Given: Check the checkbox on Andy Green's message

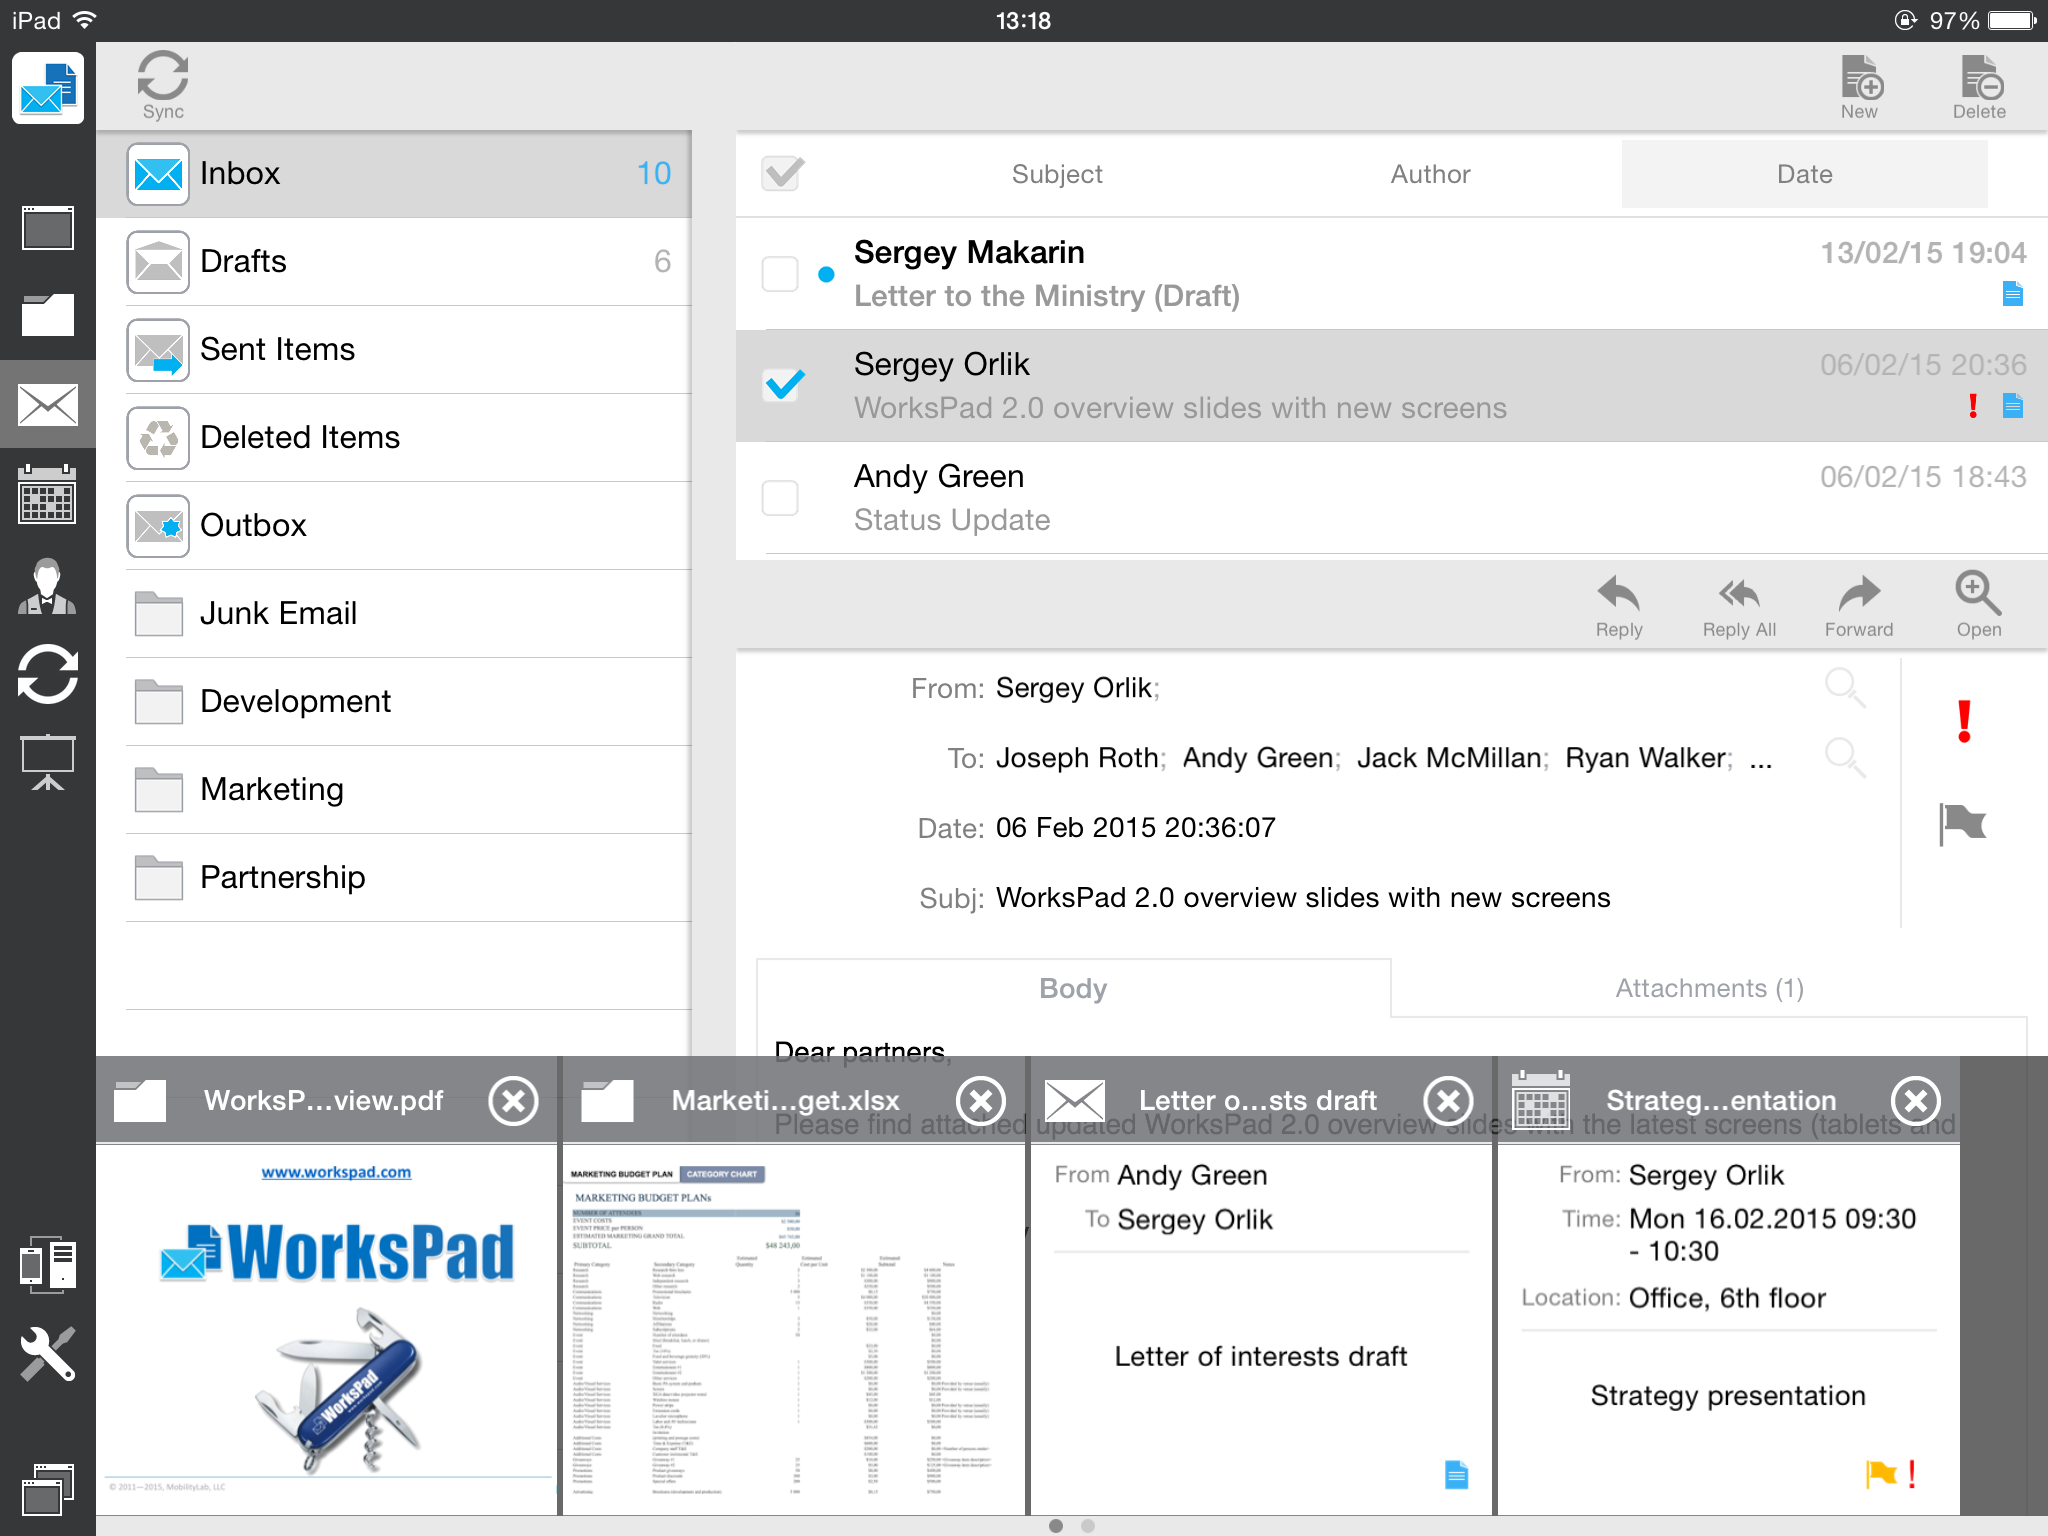Looking at the screenshot, I should pyautogui.click(x=781, y=497).
